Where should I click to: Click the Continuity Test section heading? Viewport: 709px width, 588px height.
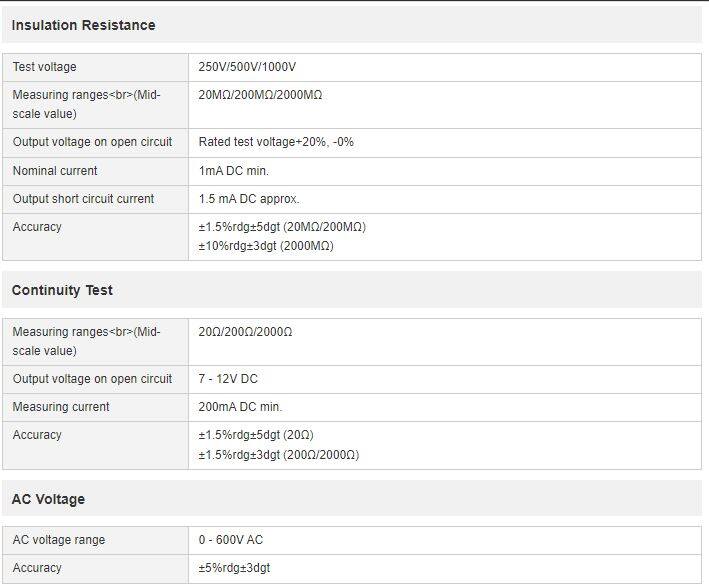click(x=62, y=290)
